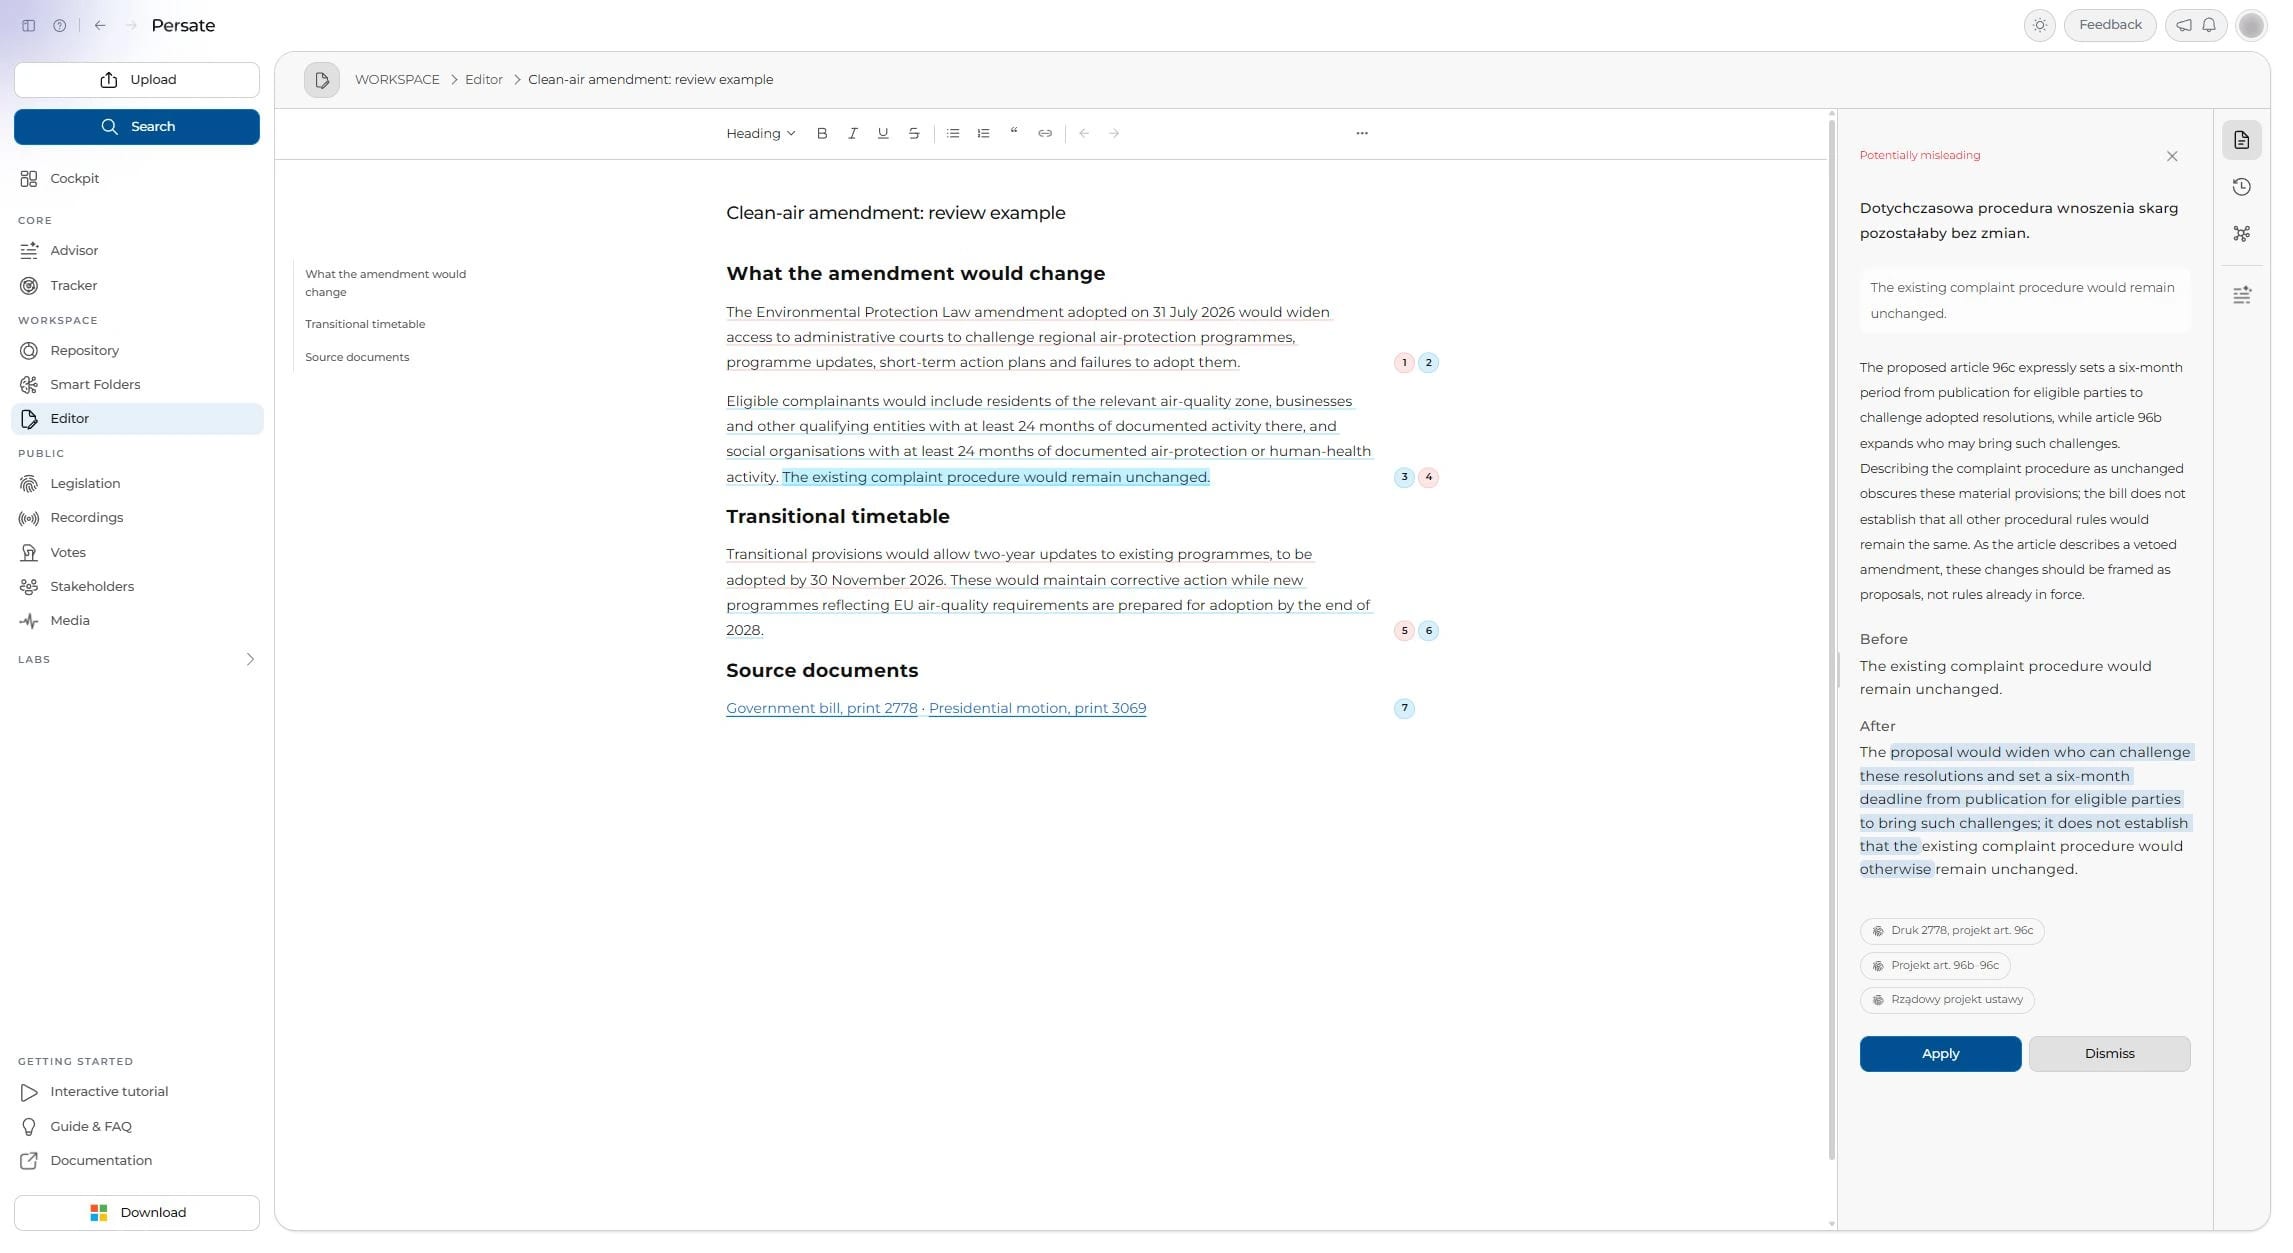Viewport: 2293px width, 1253px height.
Task: Open the Heading style dropdown
Action: tap(760, 133)
